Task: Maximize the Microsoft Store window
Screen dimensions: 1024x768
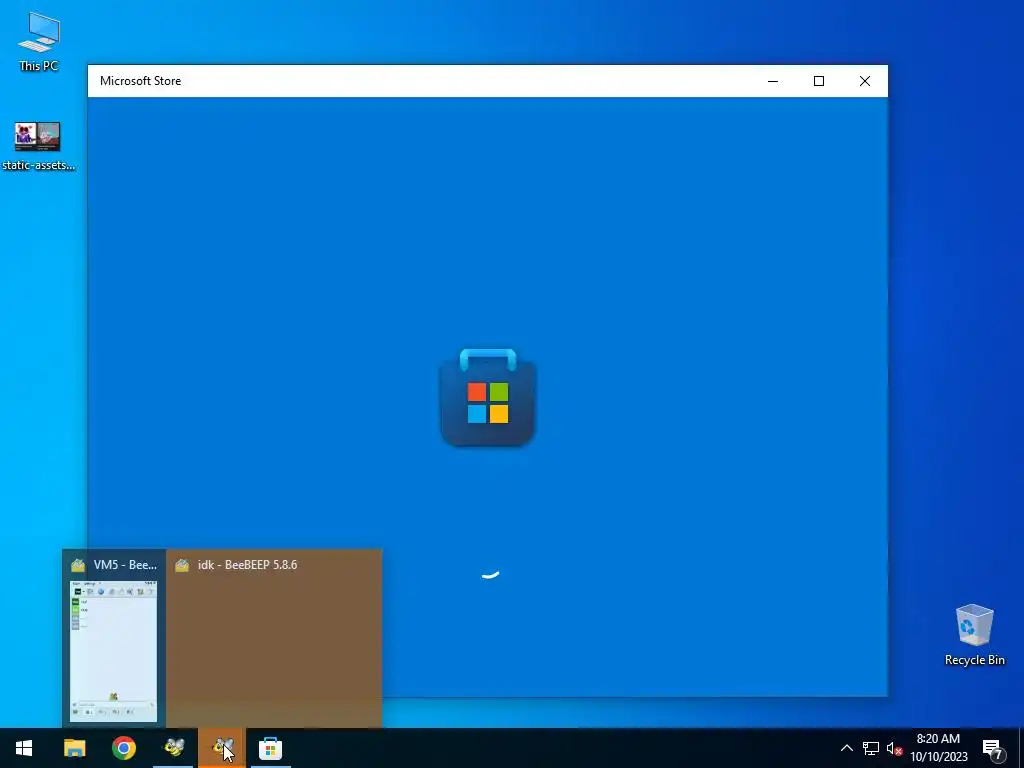Action: (x=819, y=81)
